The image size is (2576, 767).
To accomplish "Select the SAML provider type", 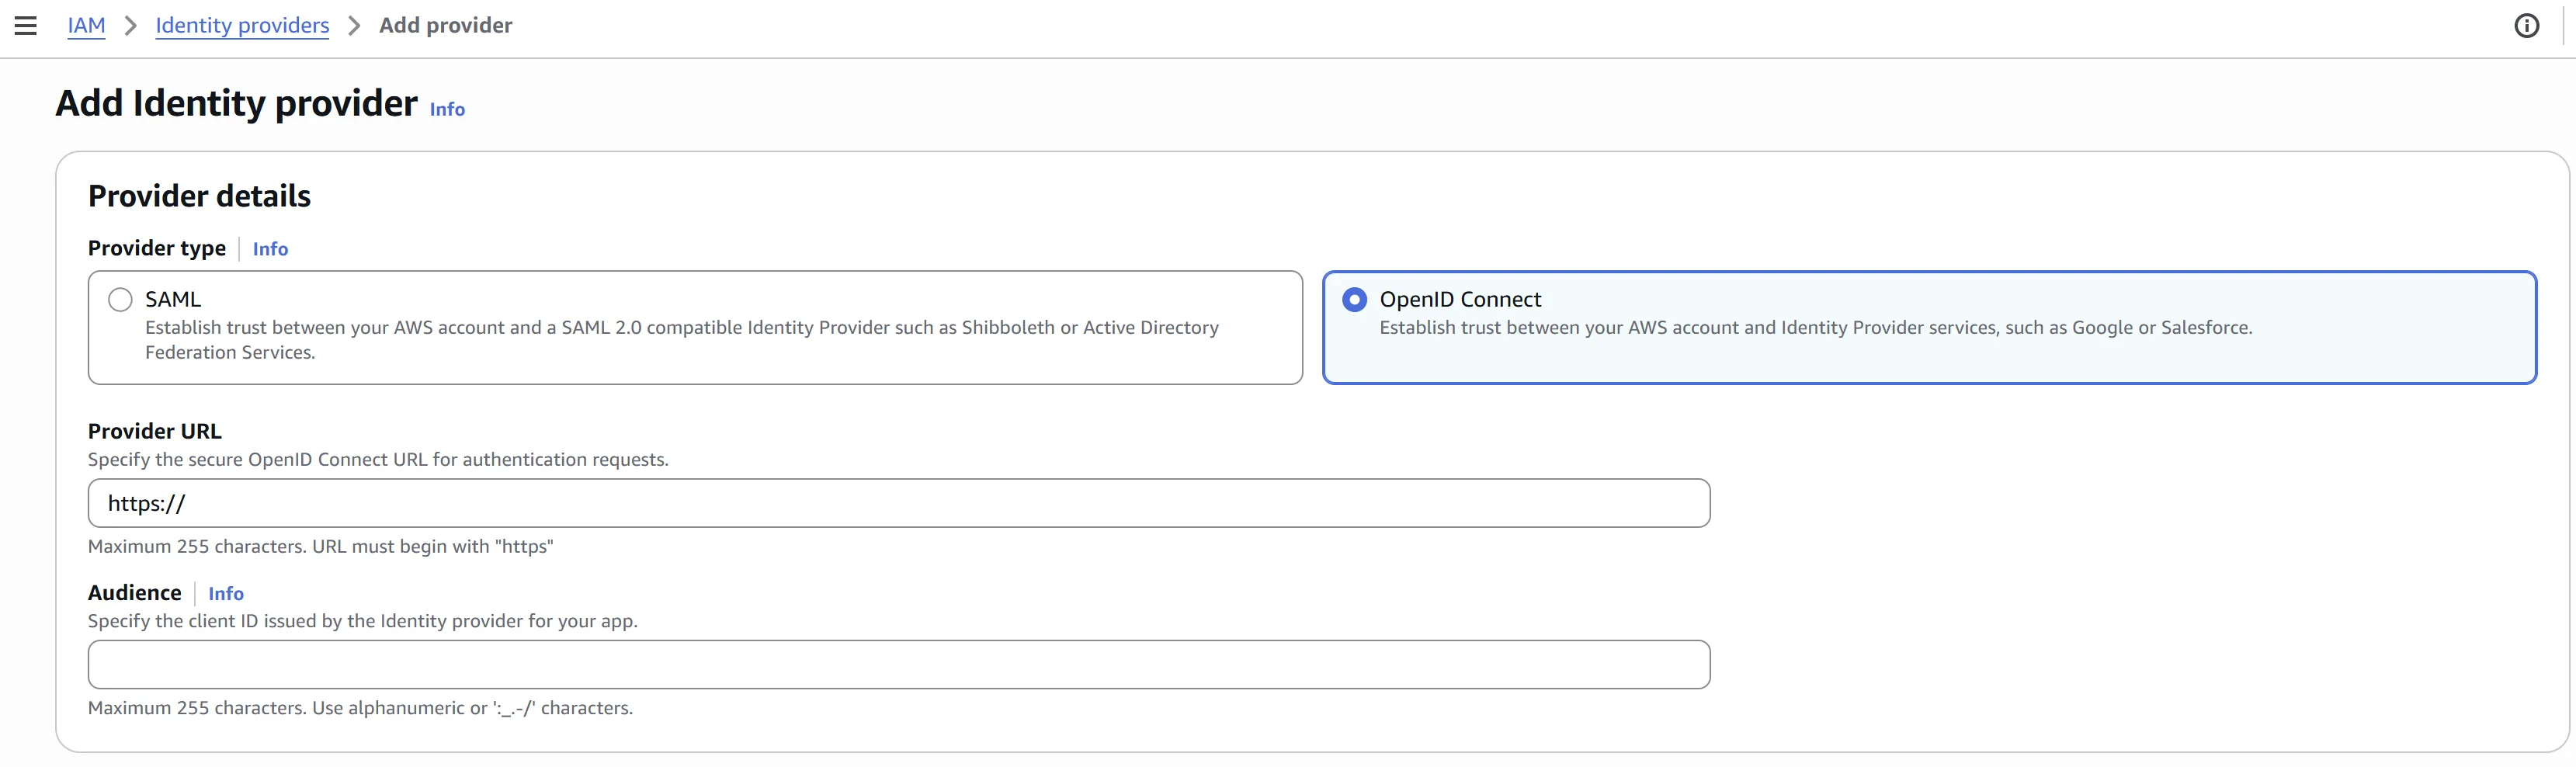I will click(120, 298).
